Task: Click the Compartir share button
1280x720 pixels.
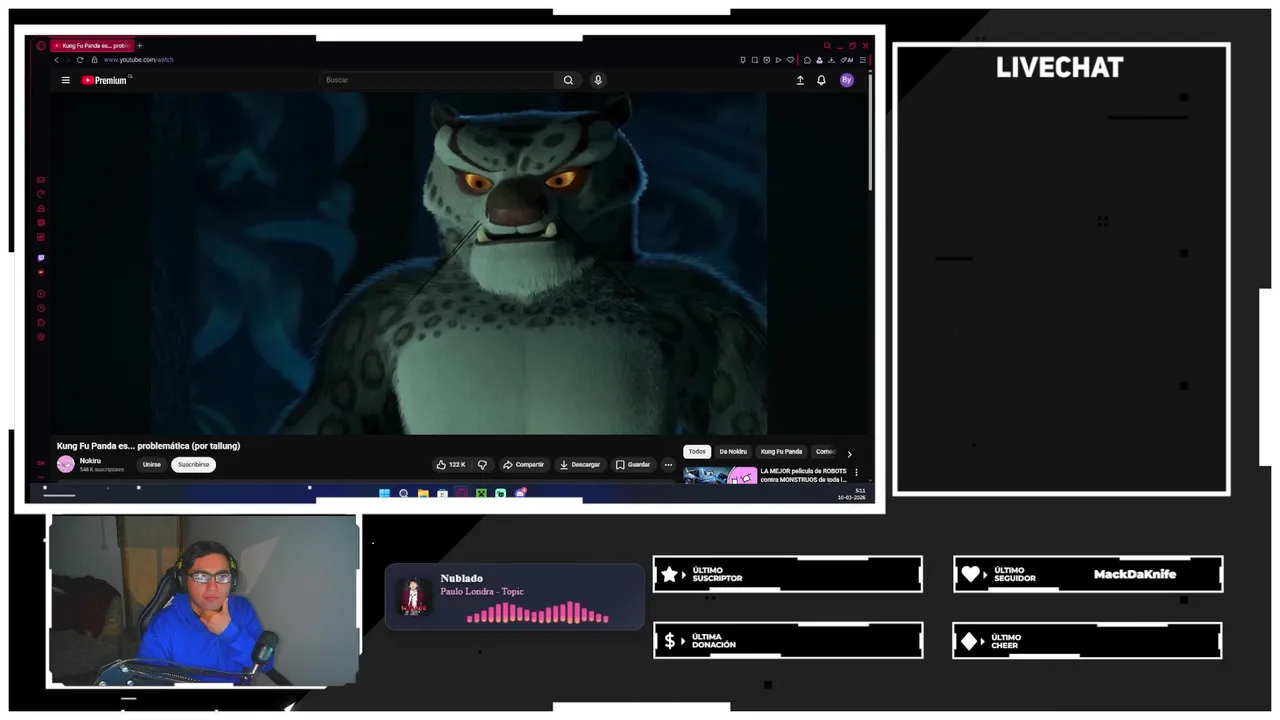Action: [523, 464]
